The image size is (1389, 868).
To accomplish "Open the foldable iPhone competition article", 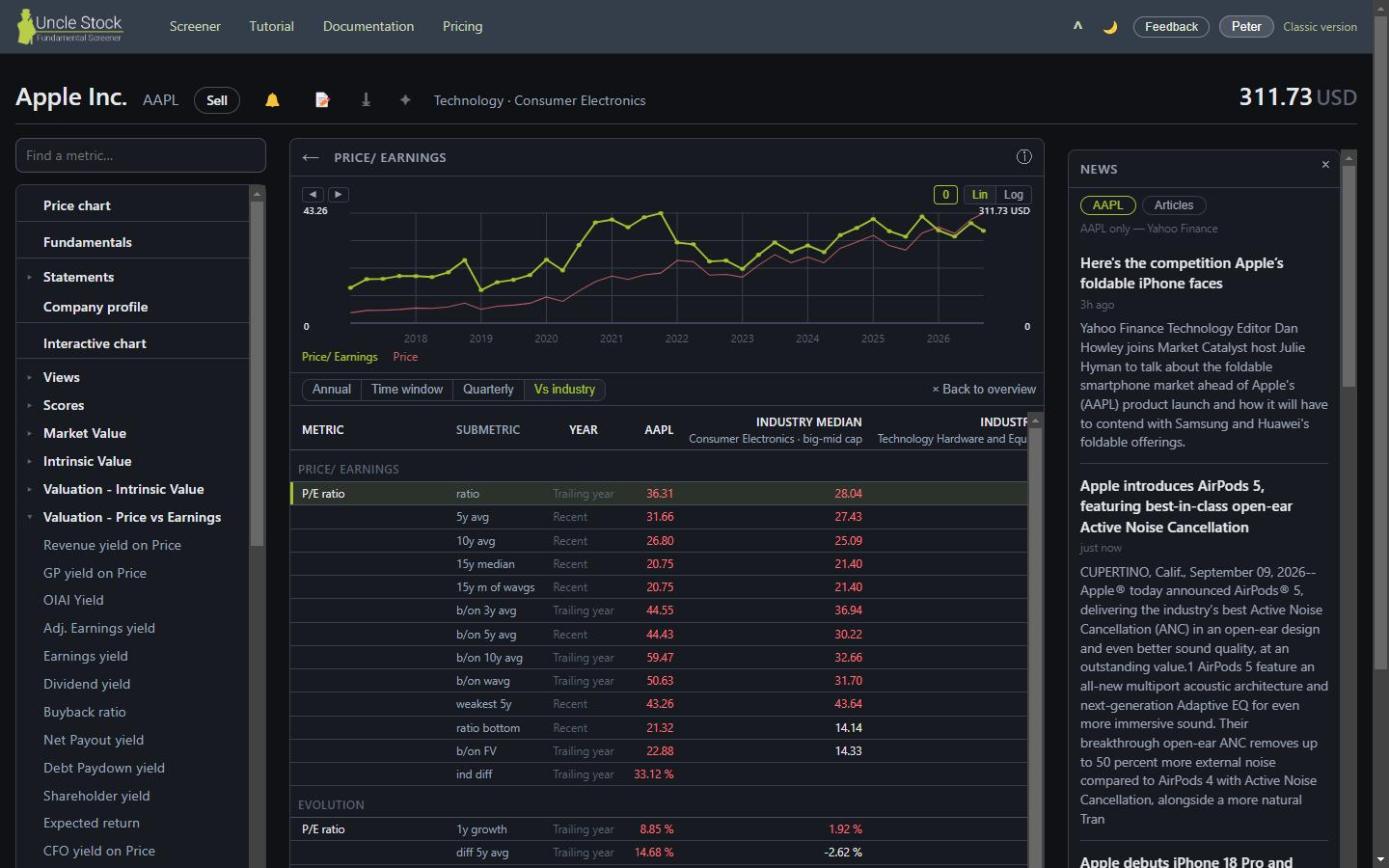I will click(1181, 273).
